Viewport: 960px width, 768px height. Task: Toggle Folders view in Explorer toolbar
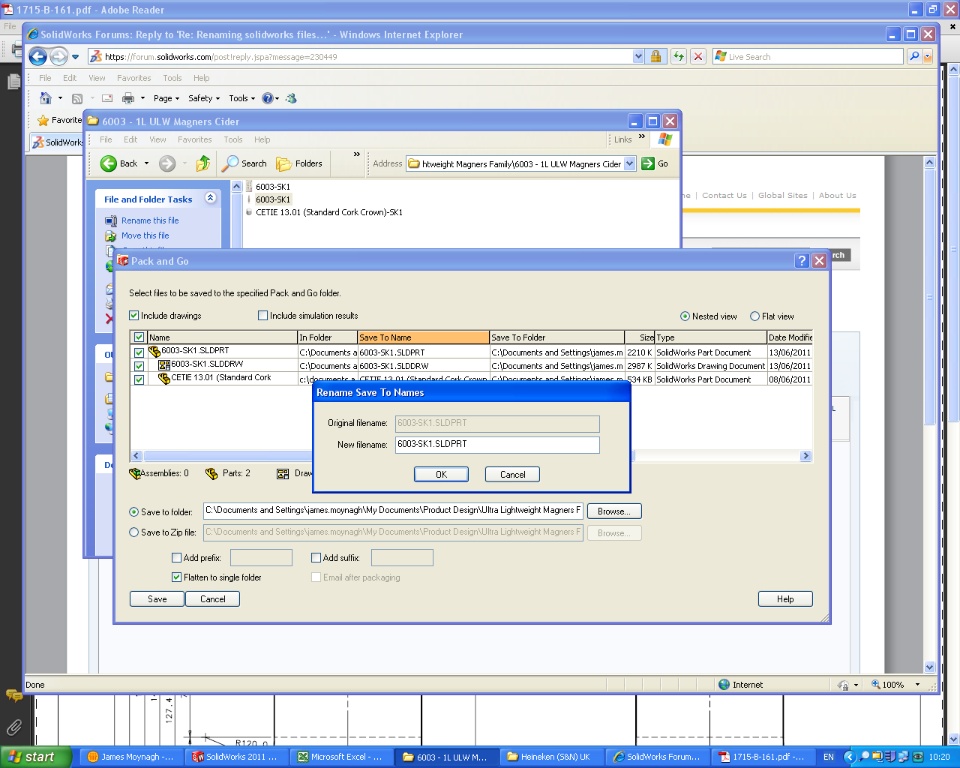click(x=299, y=164)
